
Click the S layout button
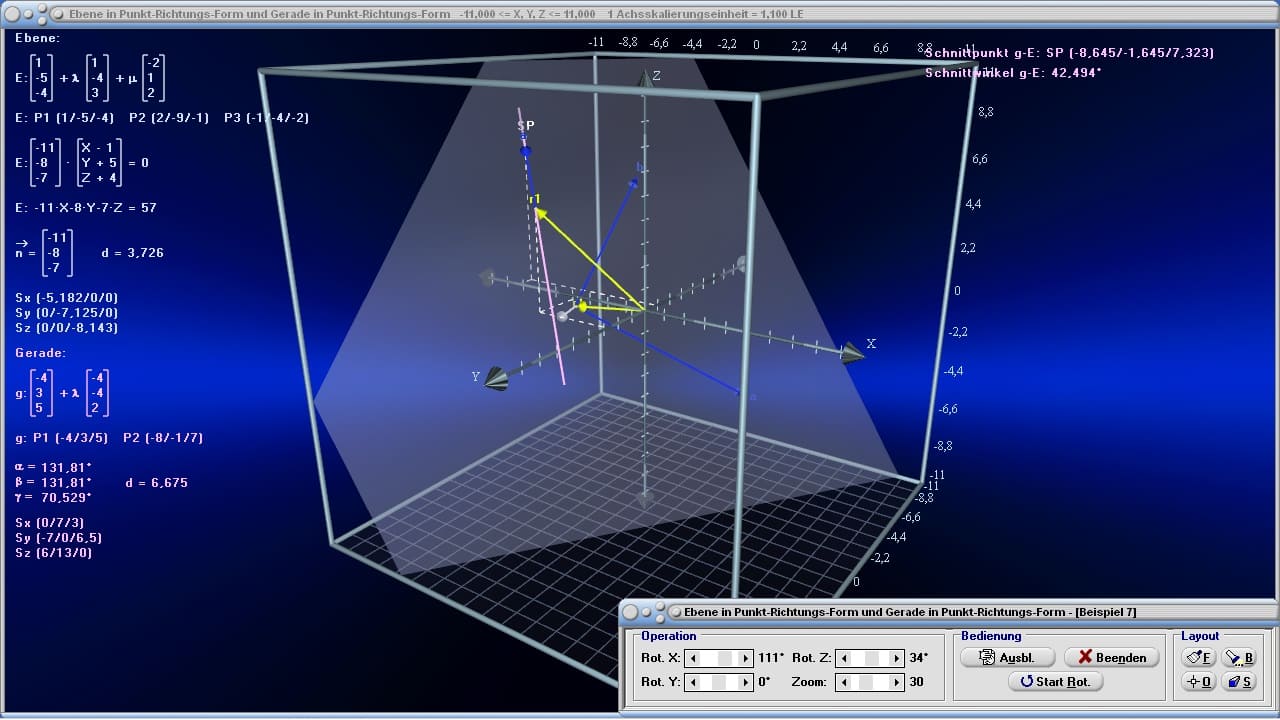(x=1237, y=681)
